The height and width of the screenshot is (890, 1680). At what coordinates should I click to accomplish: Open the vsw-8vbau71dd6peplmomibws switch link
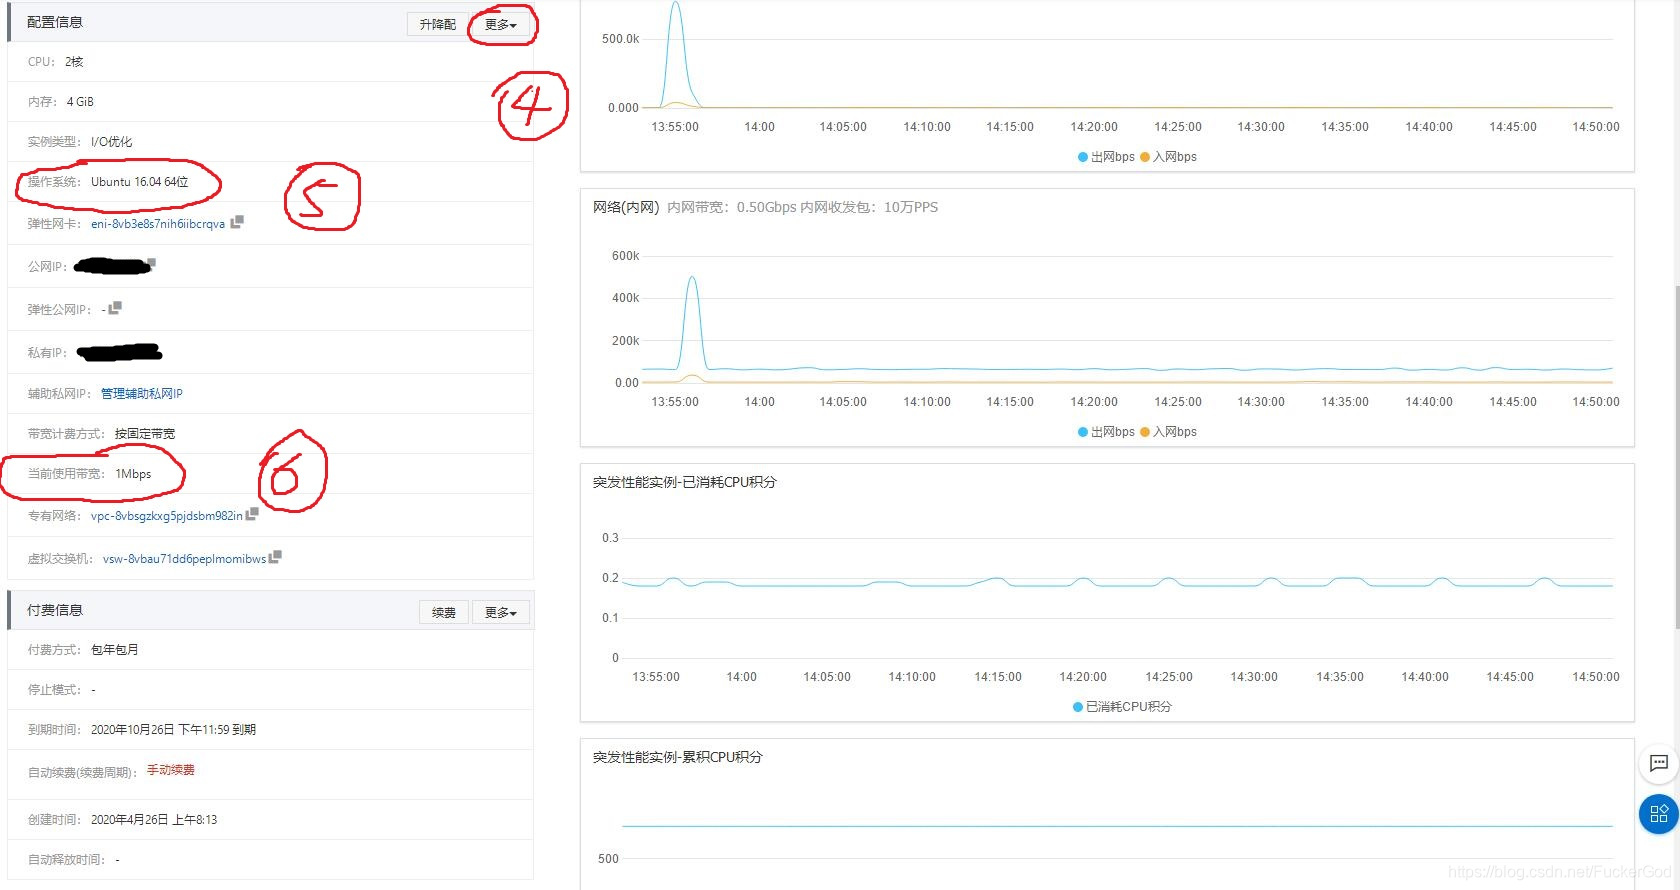point(185,559)
